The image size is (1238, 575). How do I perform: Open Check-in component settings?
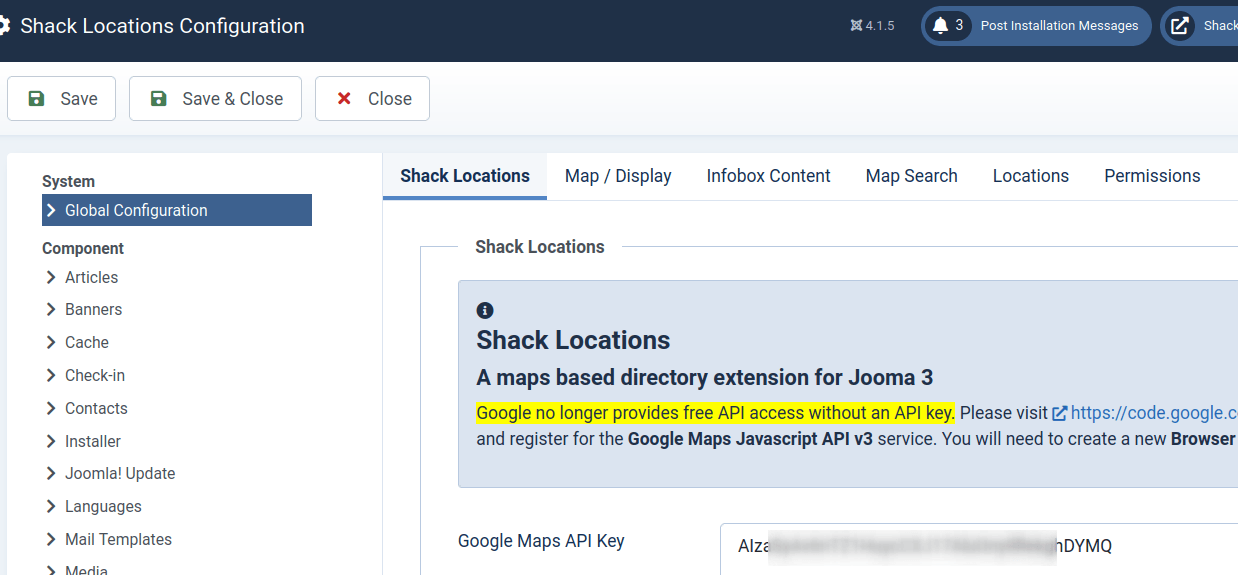pyautogui.click(x=95, y=375)
